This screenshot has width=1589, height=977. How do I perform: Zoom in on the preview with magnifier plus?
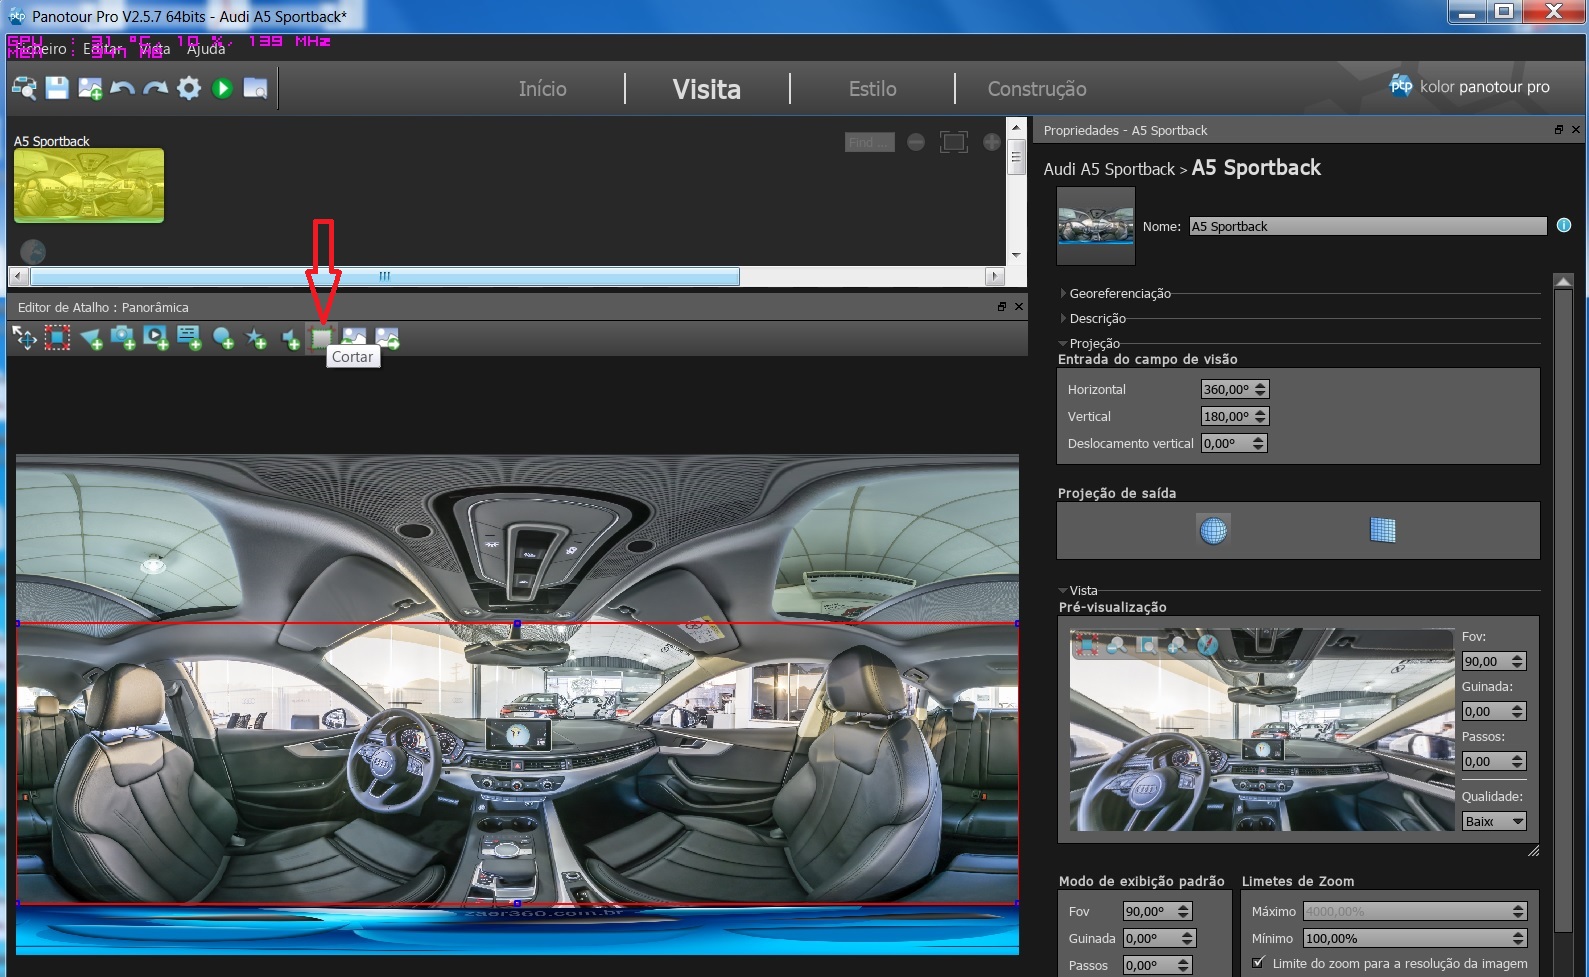click(1177, 645)
